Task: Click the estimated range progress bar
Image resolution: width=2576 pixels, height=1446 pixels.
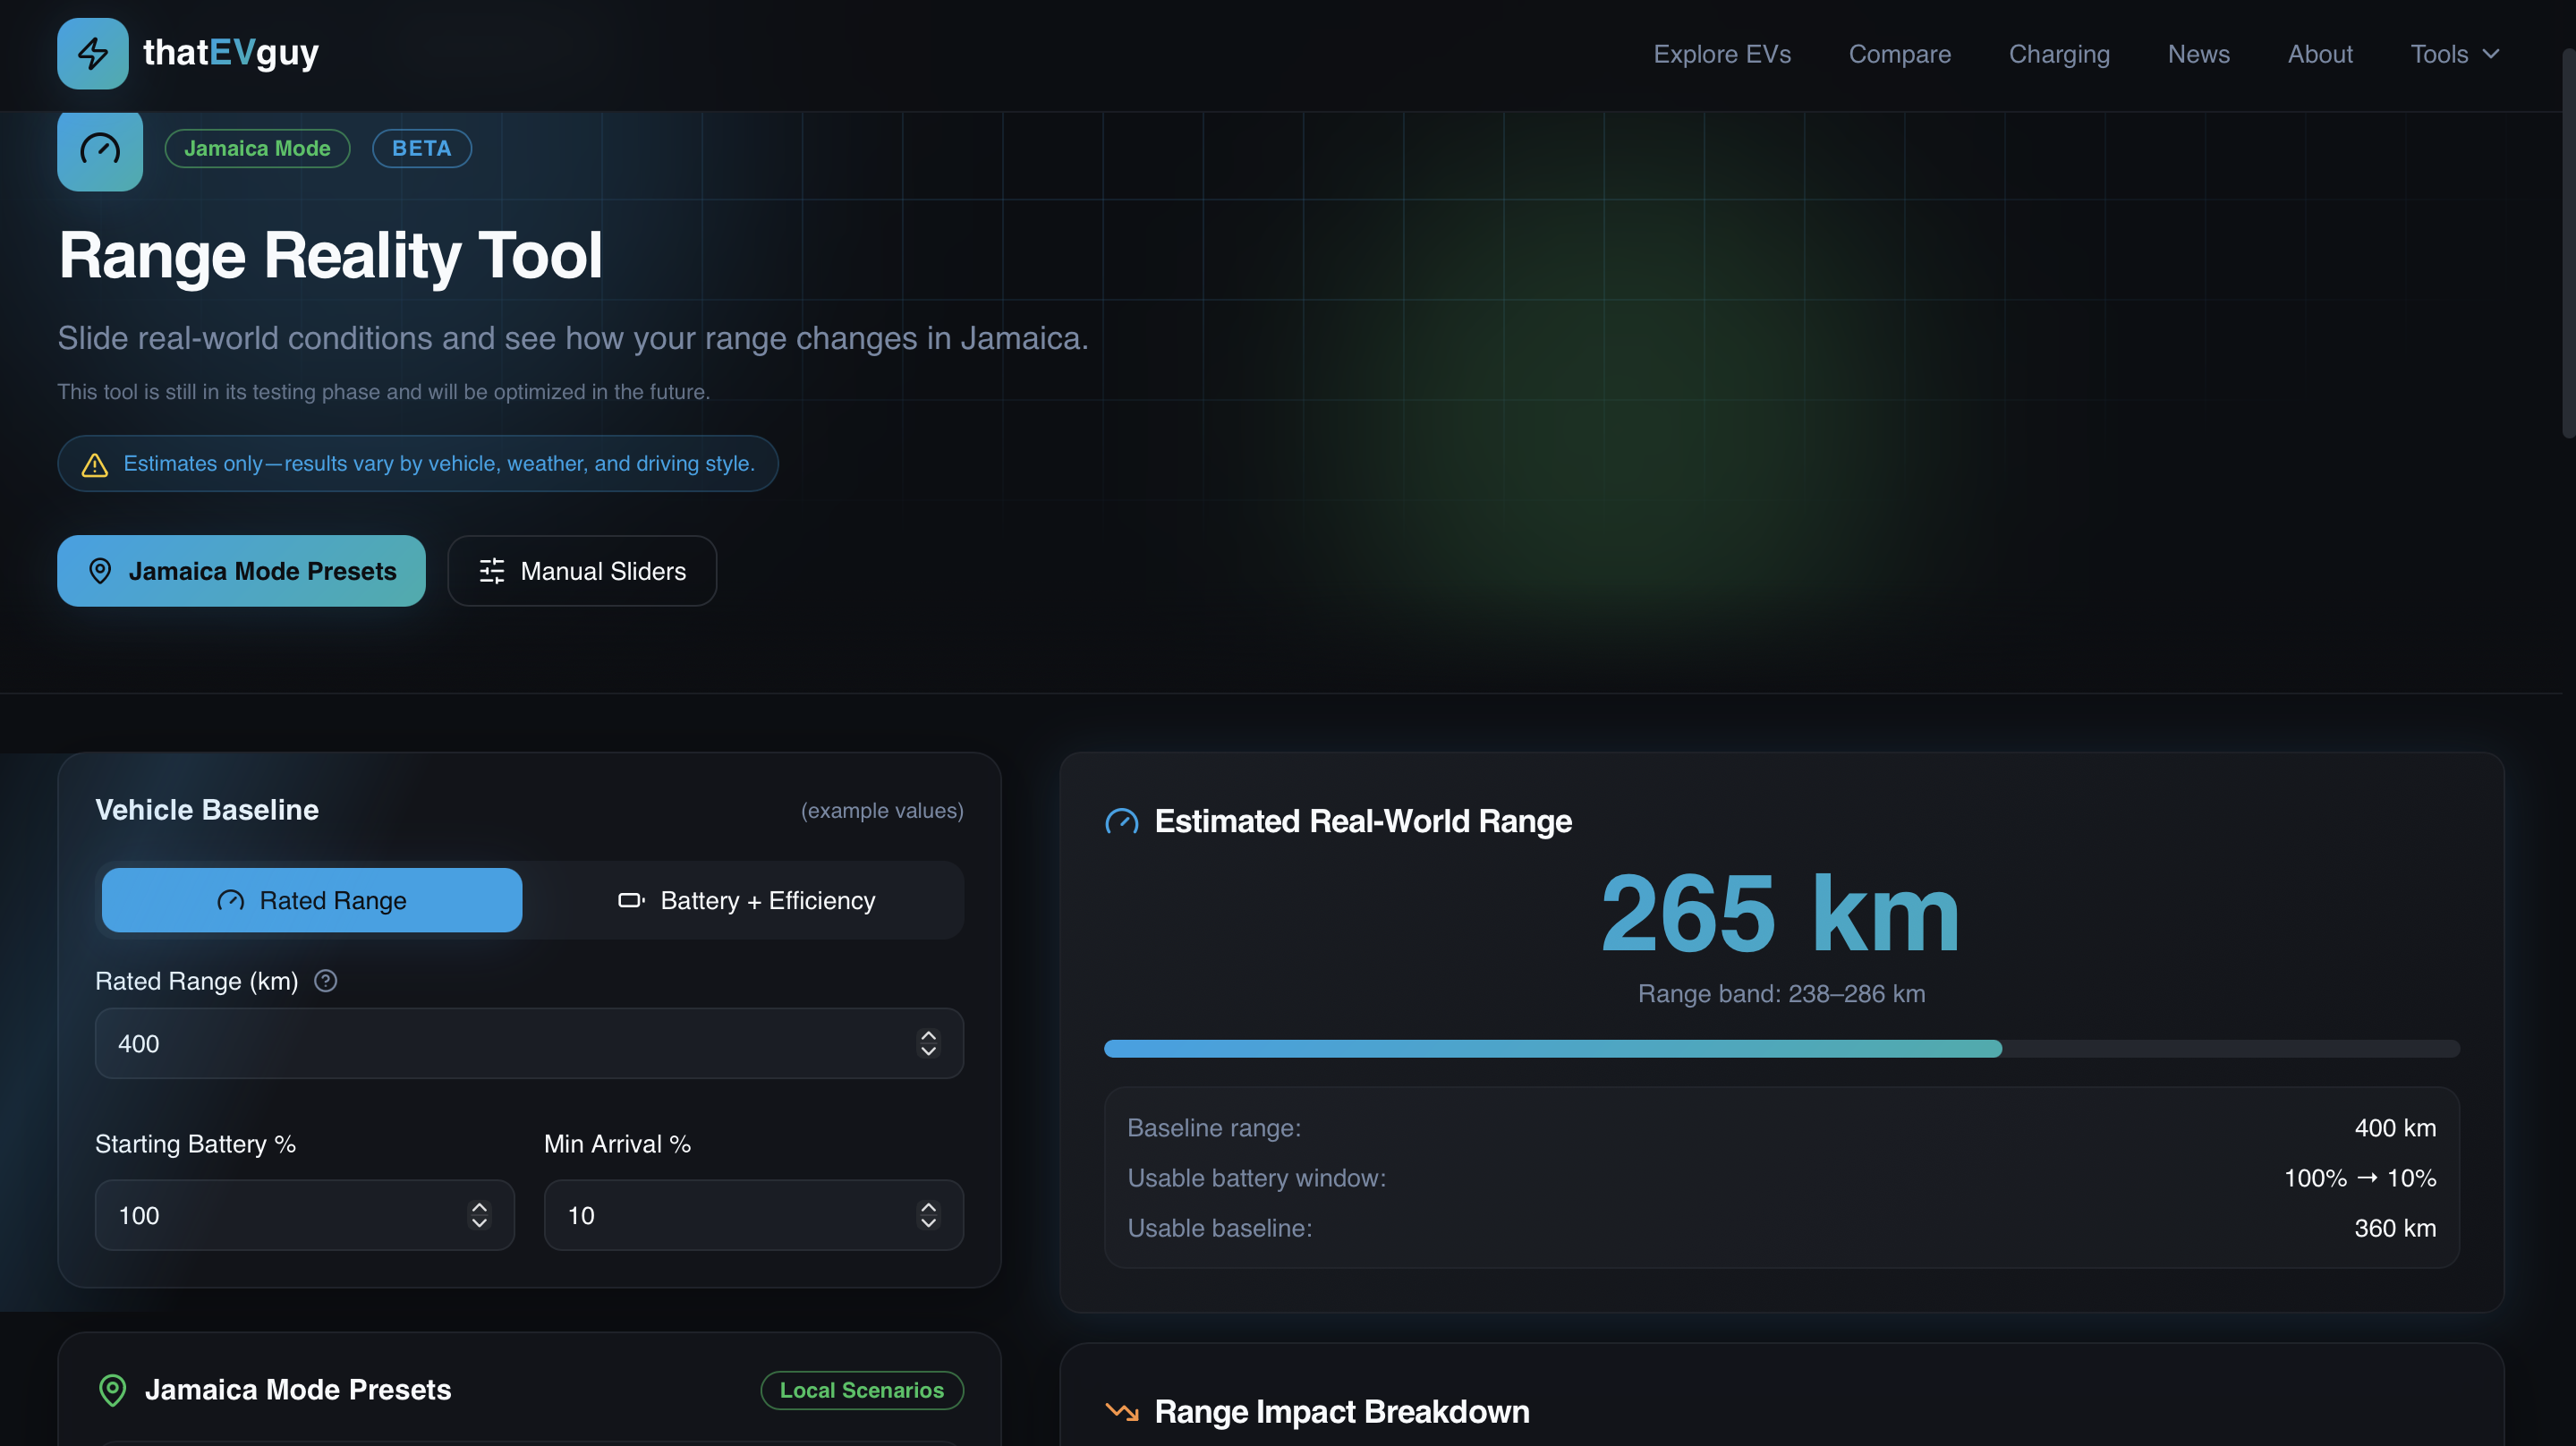Action: [x=1781, y=1048]
